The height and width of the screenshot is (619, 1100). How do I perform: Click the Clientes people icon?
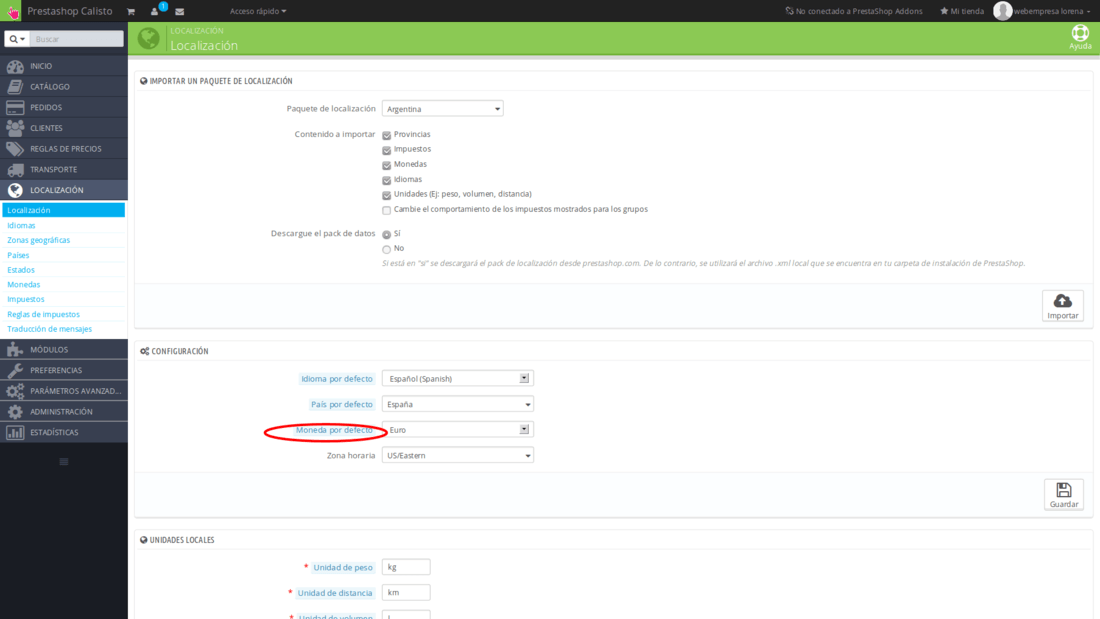pos(15,128)
